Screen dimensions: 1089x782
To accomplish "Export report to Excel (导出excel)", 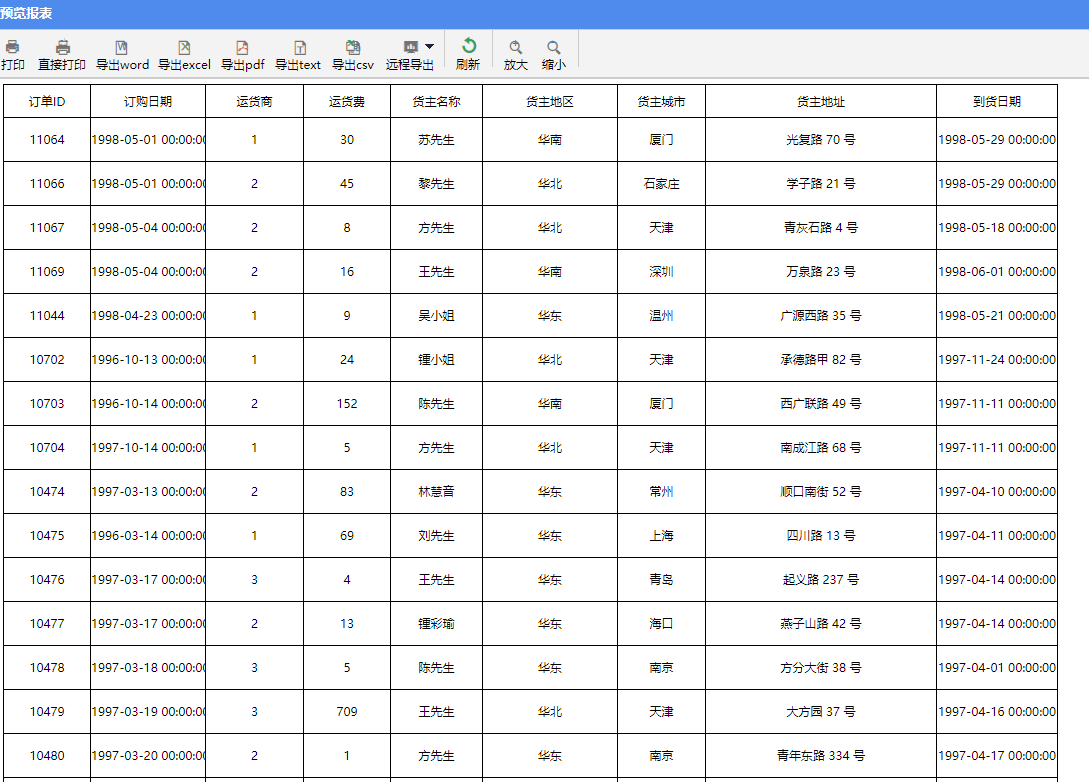I will click(x=184, y=48).
